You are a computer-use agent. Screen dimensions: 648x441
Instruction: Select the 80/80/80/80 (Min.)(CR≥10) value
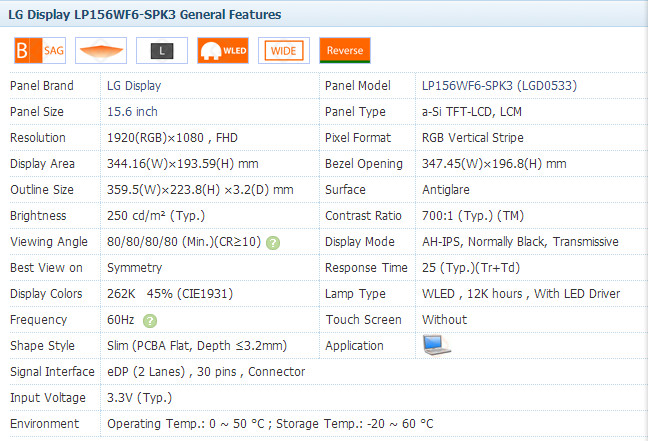[184, 242]
